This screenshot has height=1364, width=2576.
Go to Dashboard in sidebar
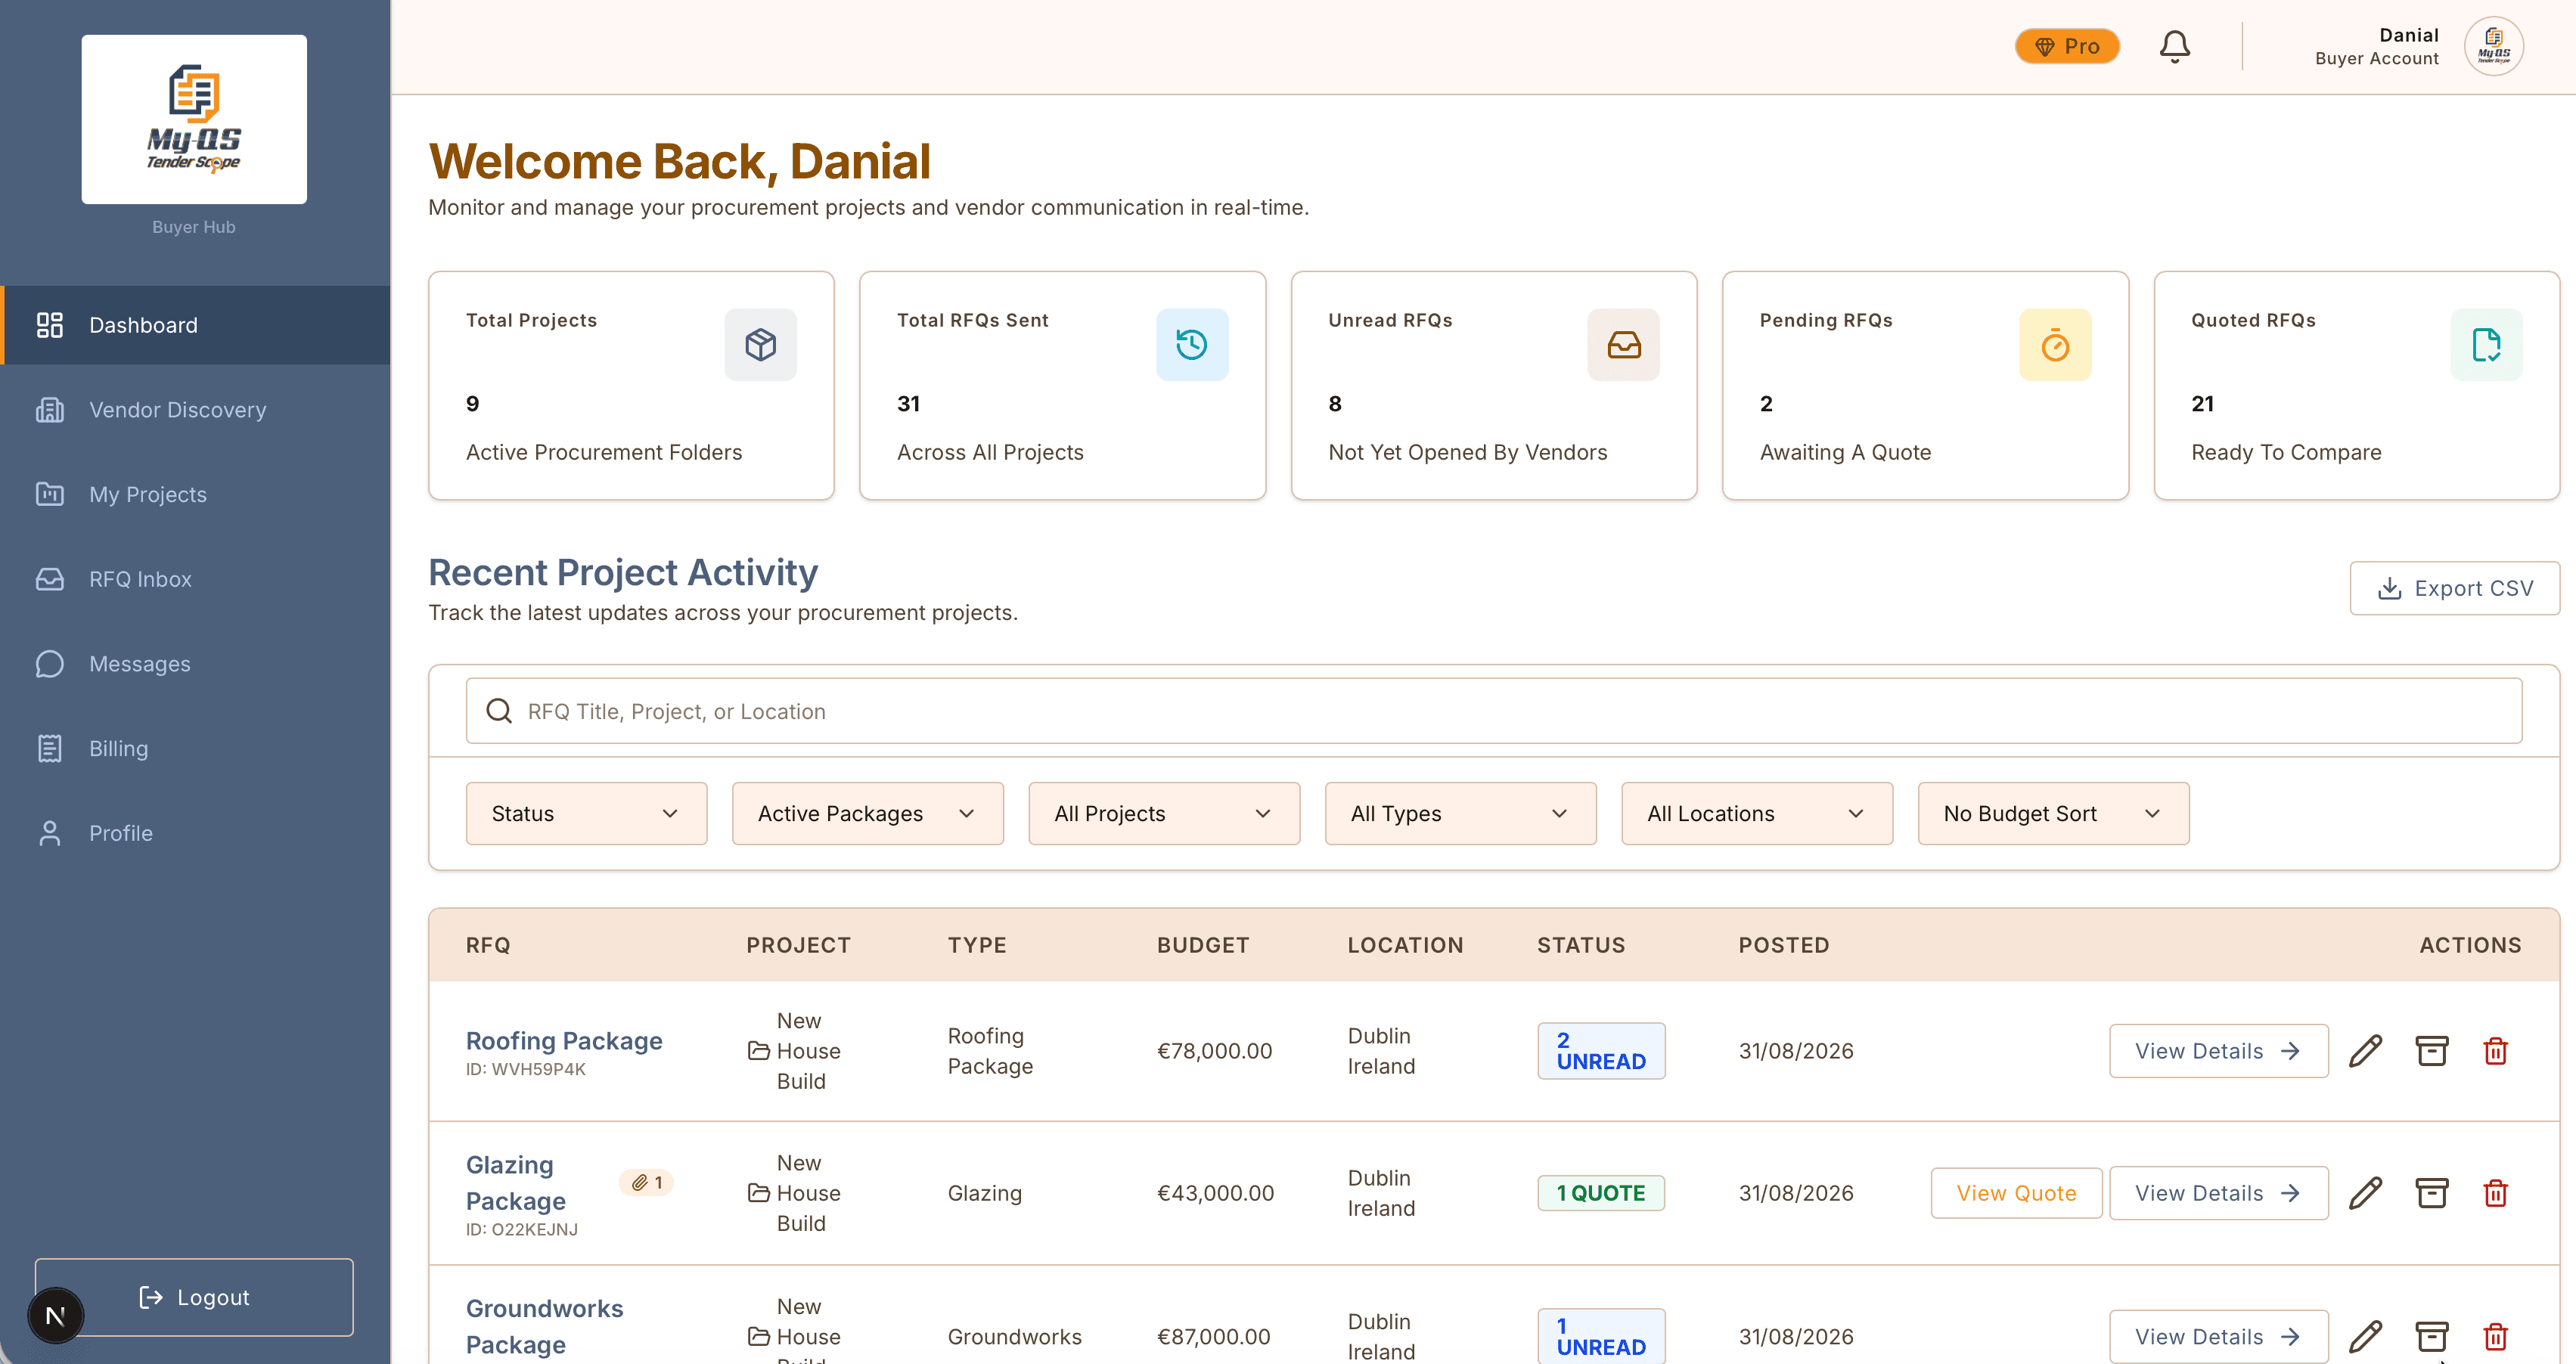click(x=196, y=325)
